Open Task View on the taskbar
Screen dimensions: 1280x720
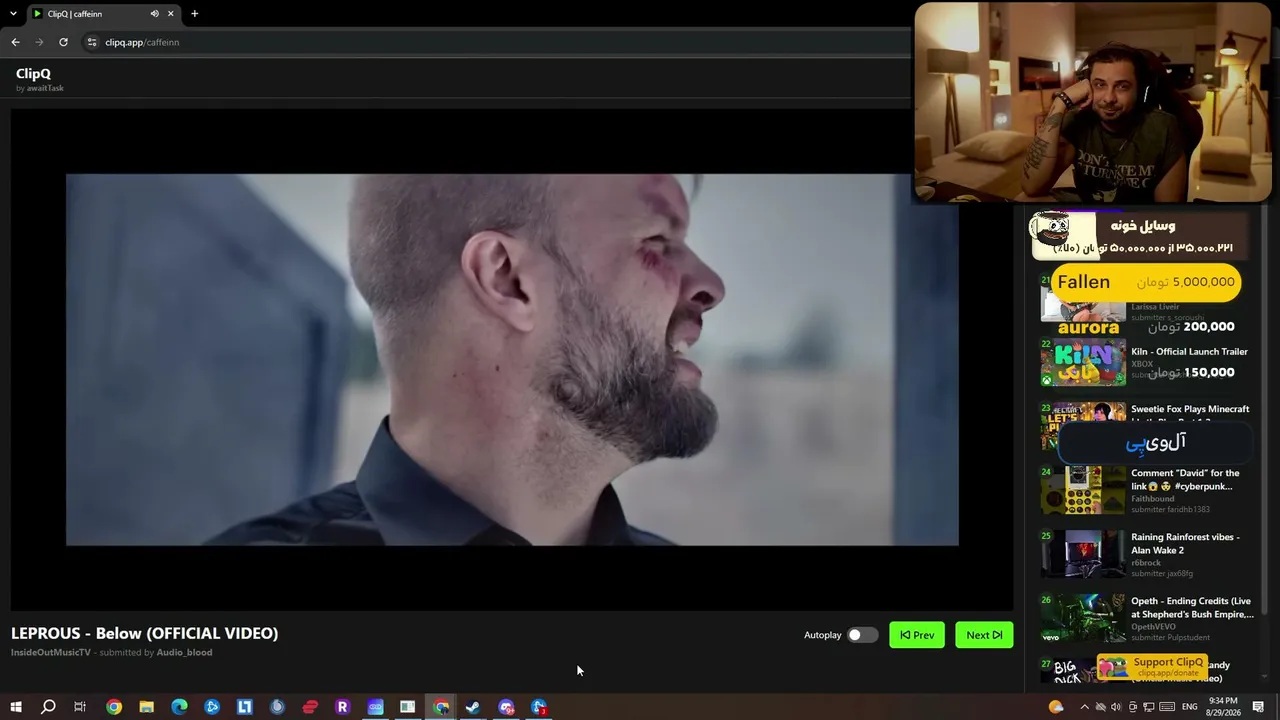click(80, 707)
